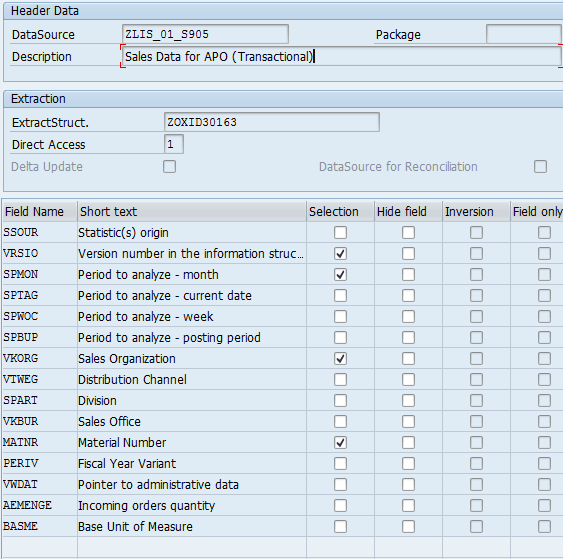
Task: Click short text 'Pointer to administrative data'
Action: point(158,485)
